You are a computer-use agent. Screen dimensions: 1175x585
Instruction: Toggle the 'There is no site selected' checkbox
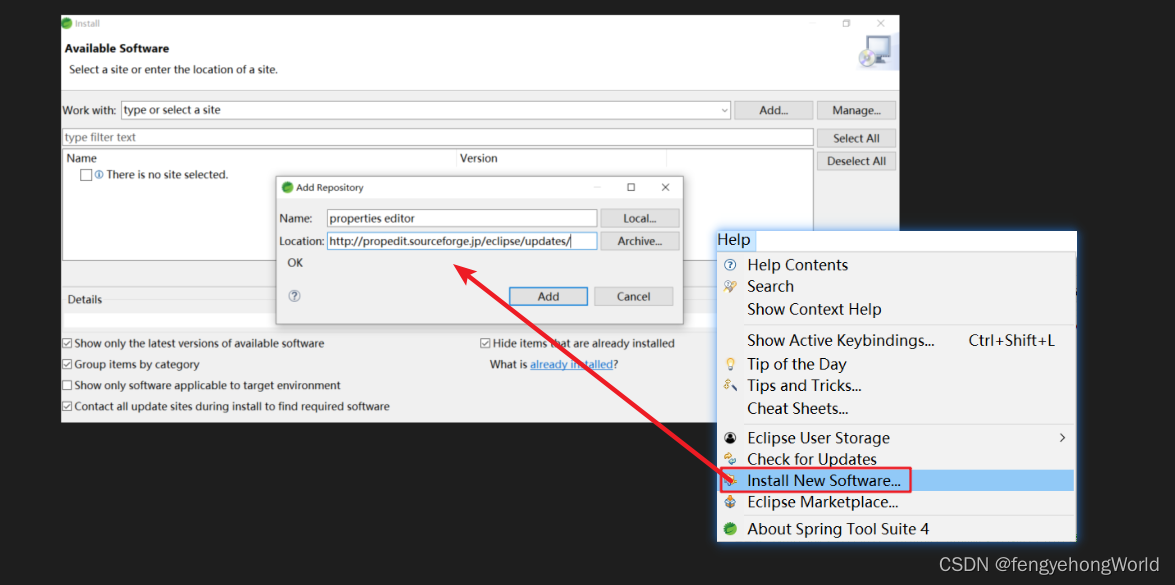86,175
